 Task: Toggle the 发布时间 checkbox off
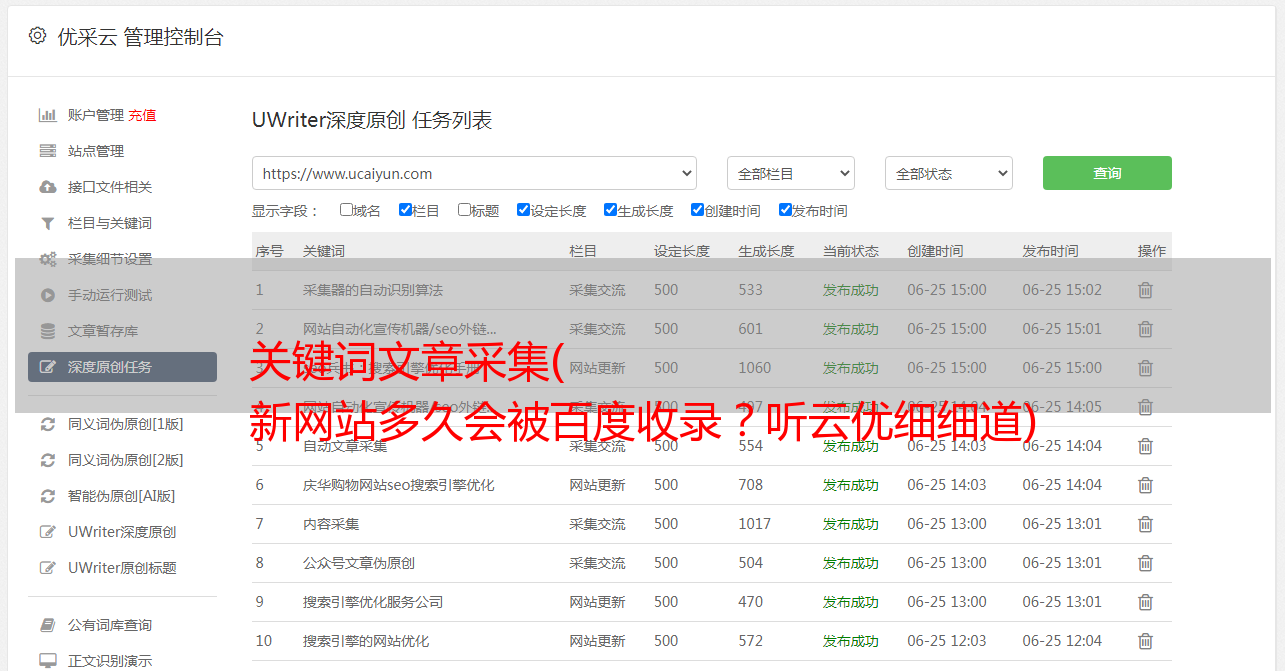[x=785, y=210]
